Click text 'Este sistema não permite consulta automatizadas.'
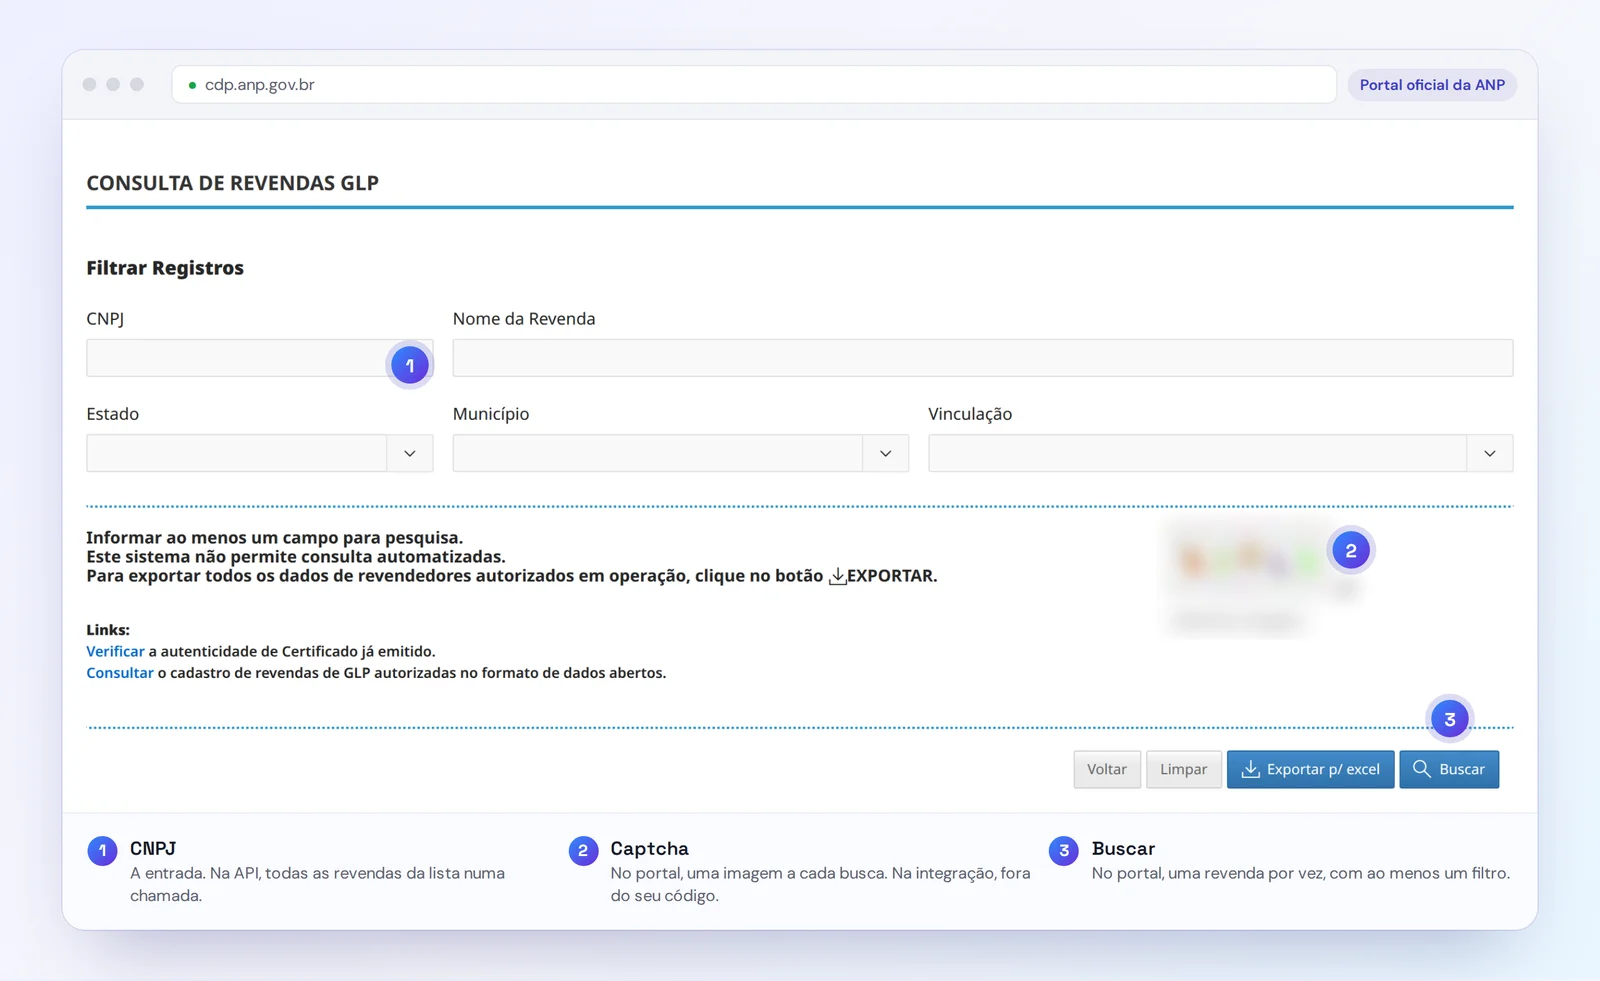This screenshot has width=1600, height=981. click(296, 557)
